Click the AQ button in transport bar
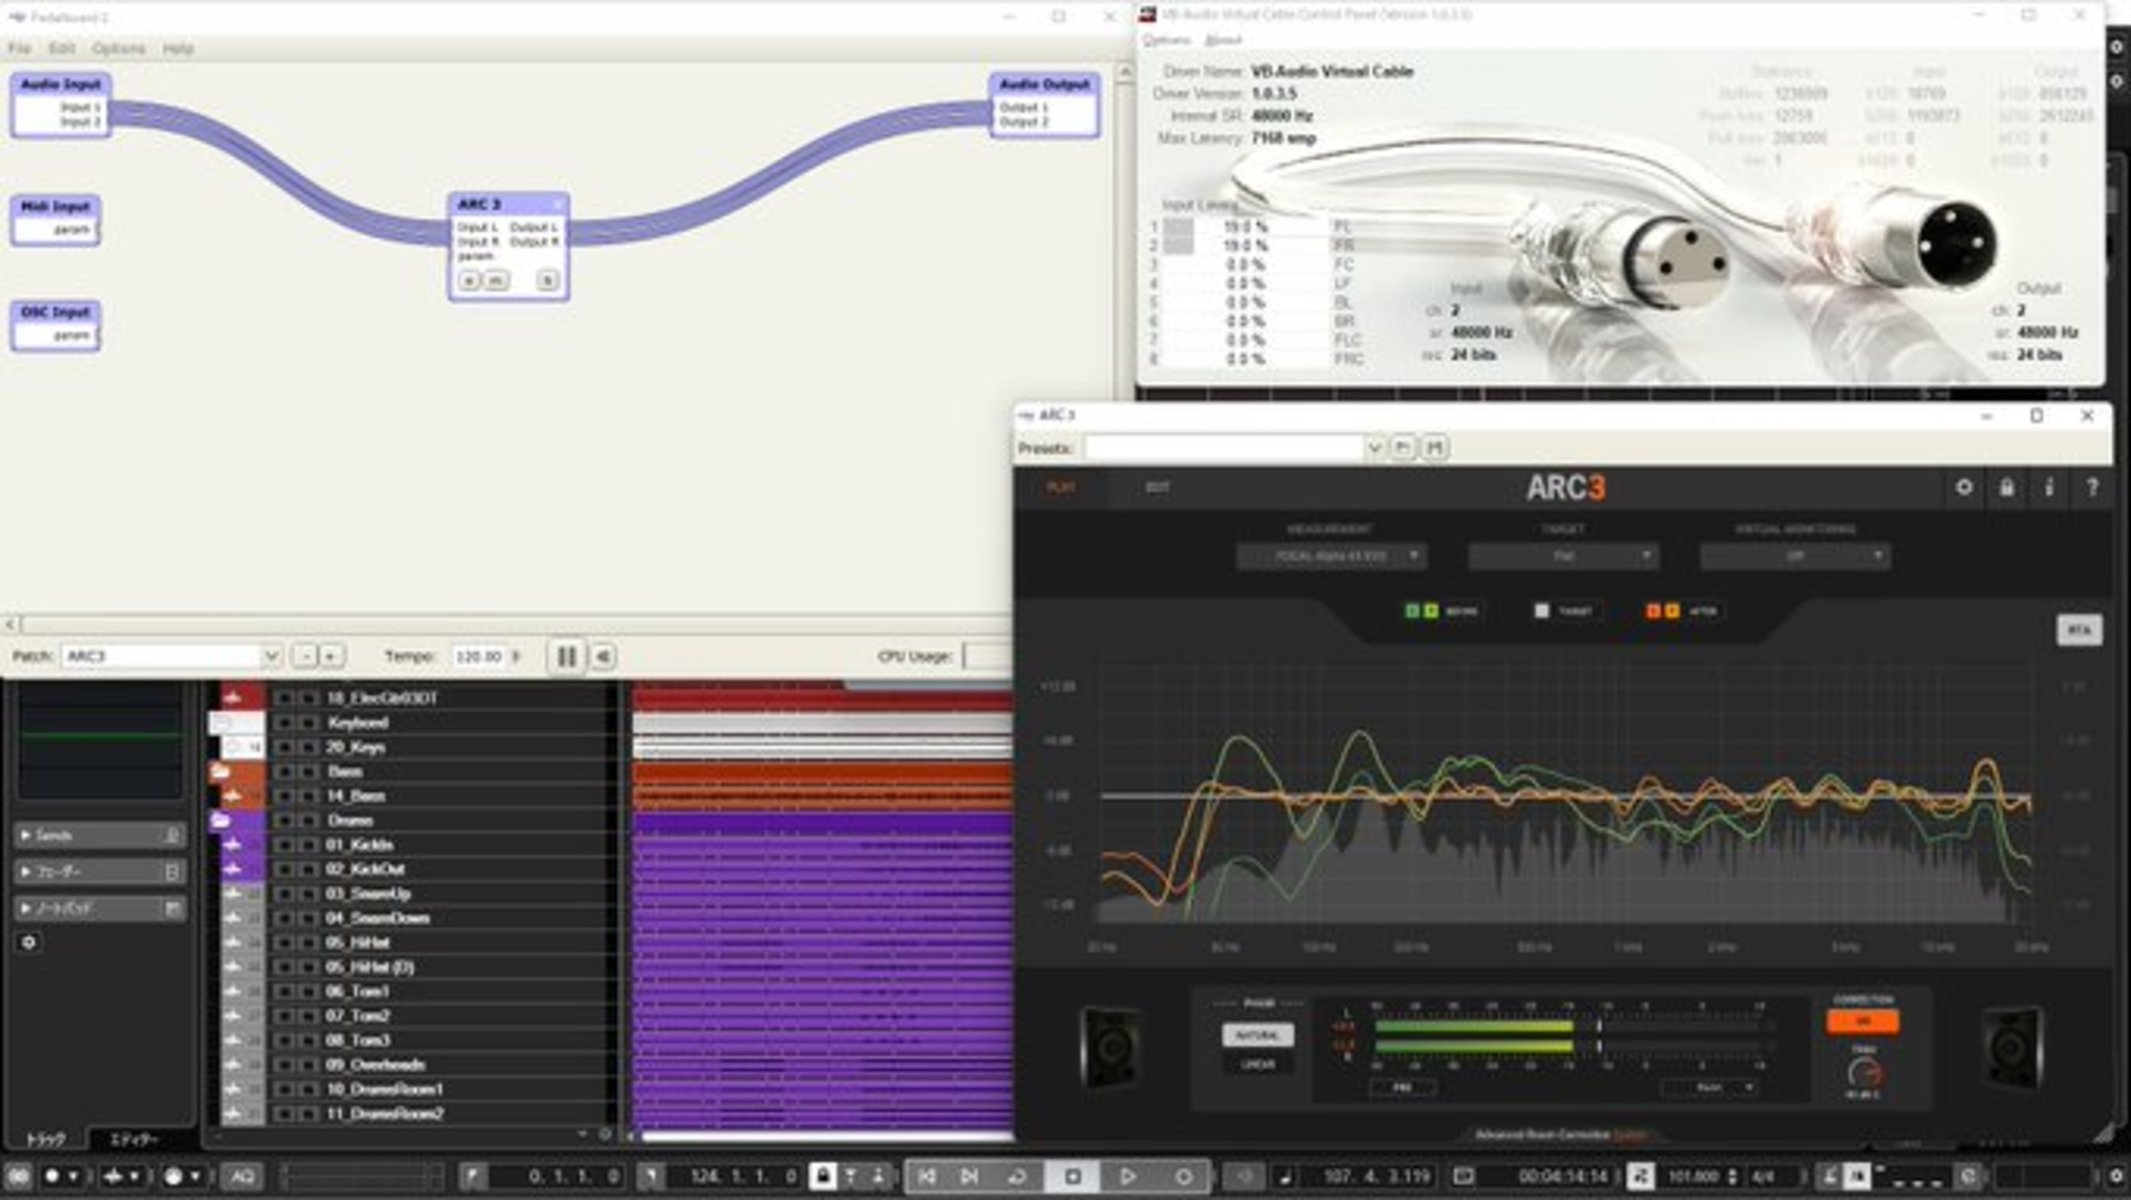Screen dimensions: 2131x1200 coord(242,1176)
